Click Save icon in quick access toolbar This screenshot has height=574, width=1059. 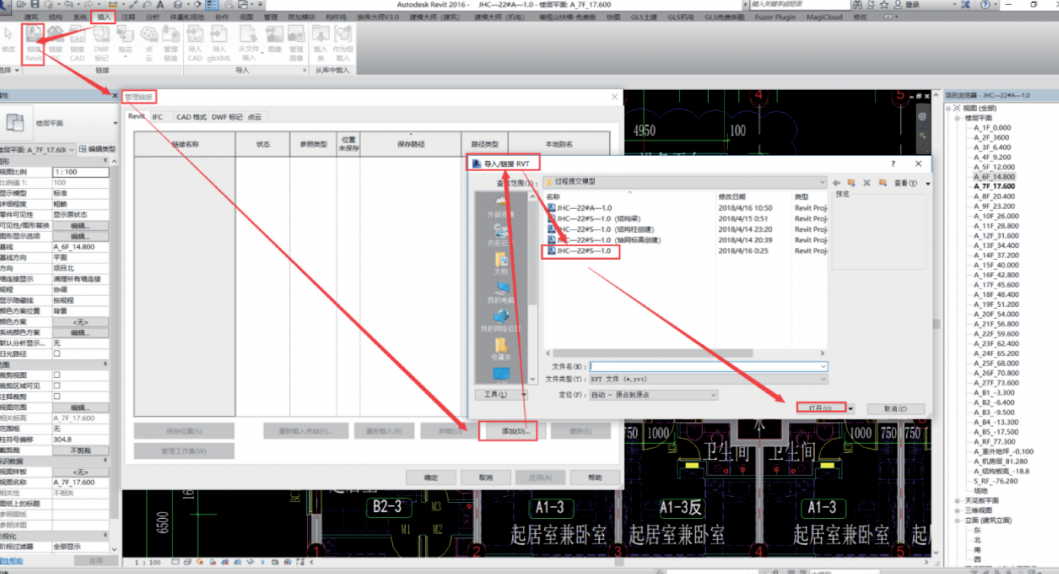tap(34, 5)
